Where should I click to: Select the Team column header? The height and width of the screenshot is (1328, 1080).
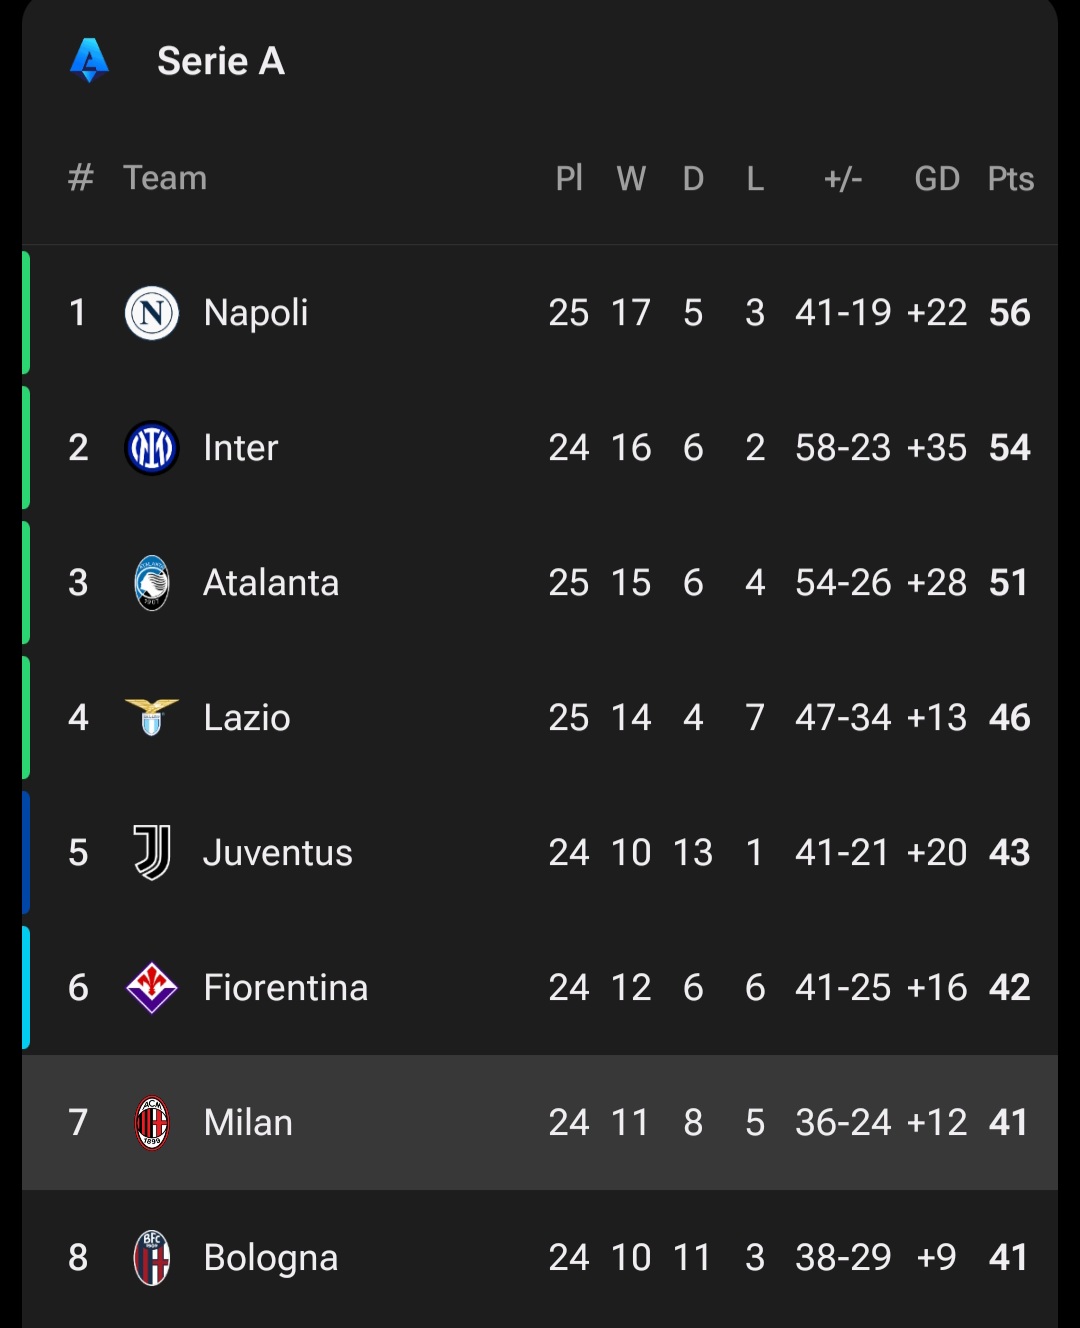click(165, 178)
